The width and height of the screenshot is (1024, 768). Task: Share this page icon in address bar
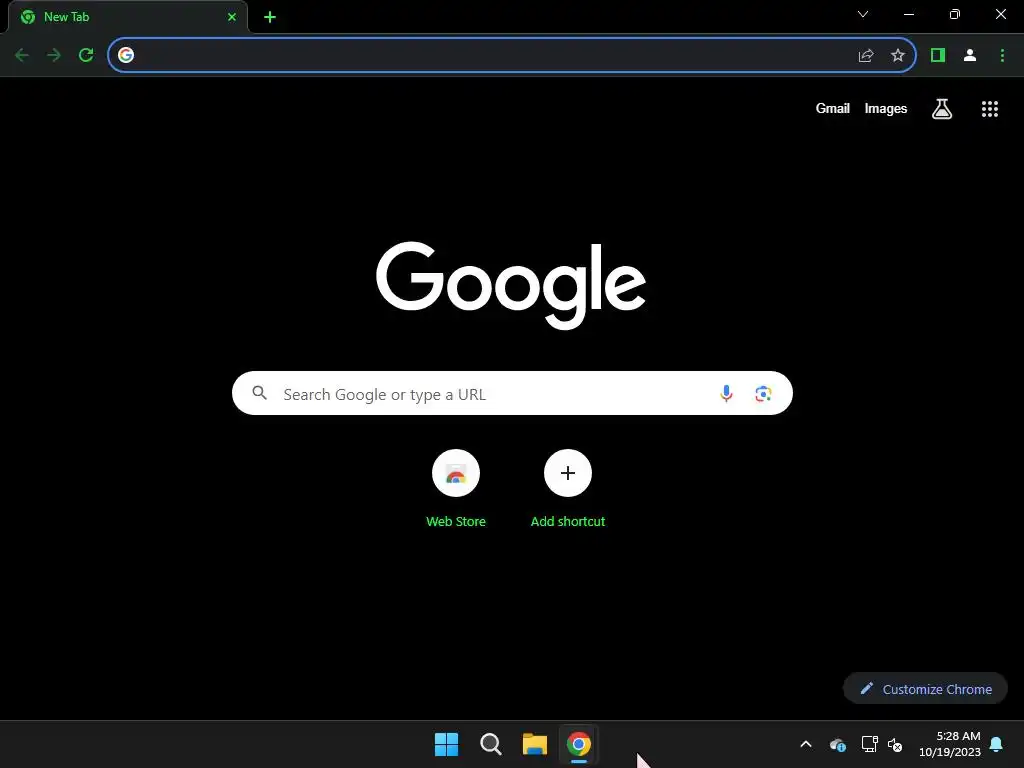[866, 56]
